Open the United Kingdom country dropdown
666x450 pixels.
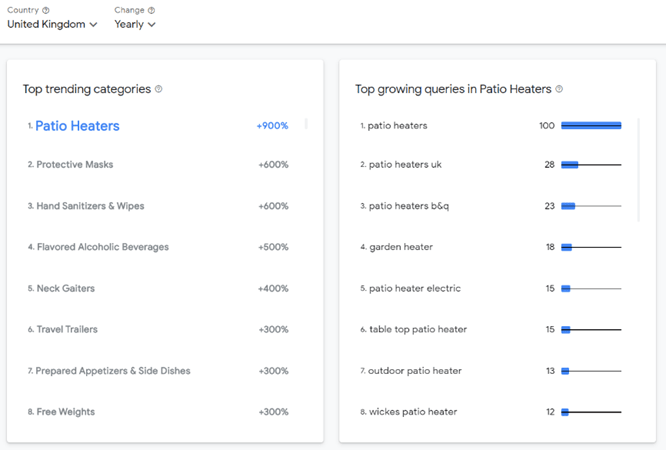coord(52,25)
